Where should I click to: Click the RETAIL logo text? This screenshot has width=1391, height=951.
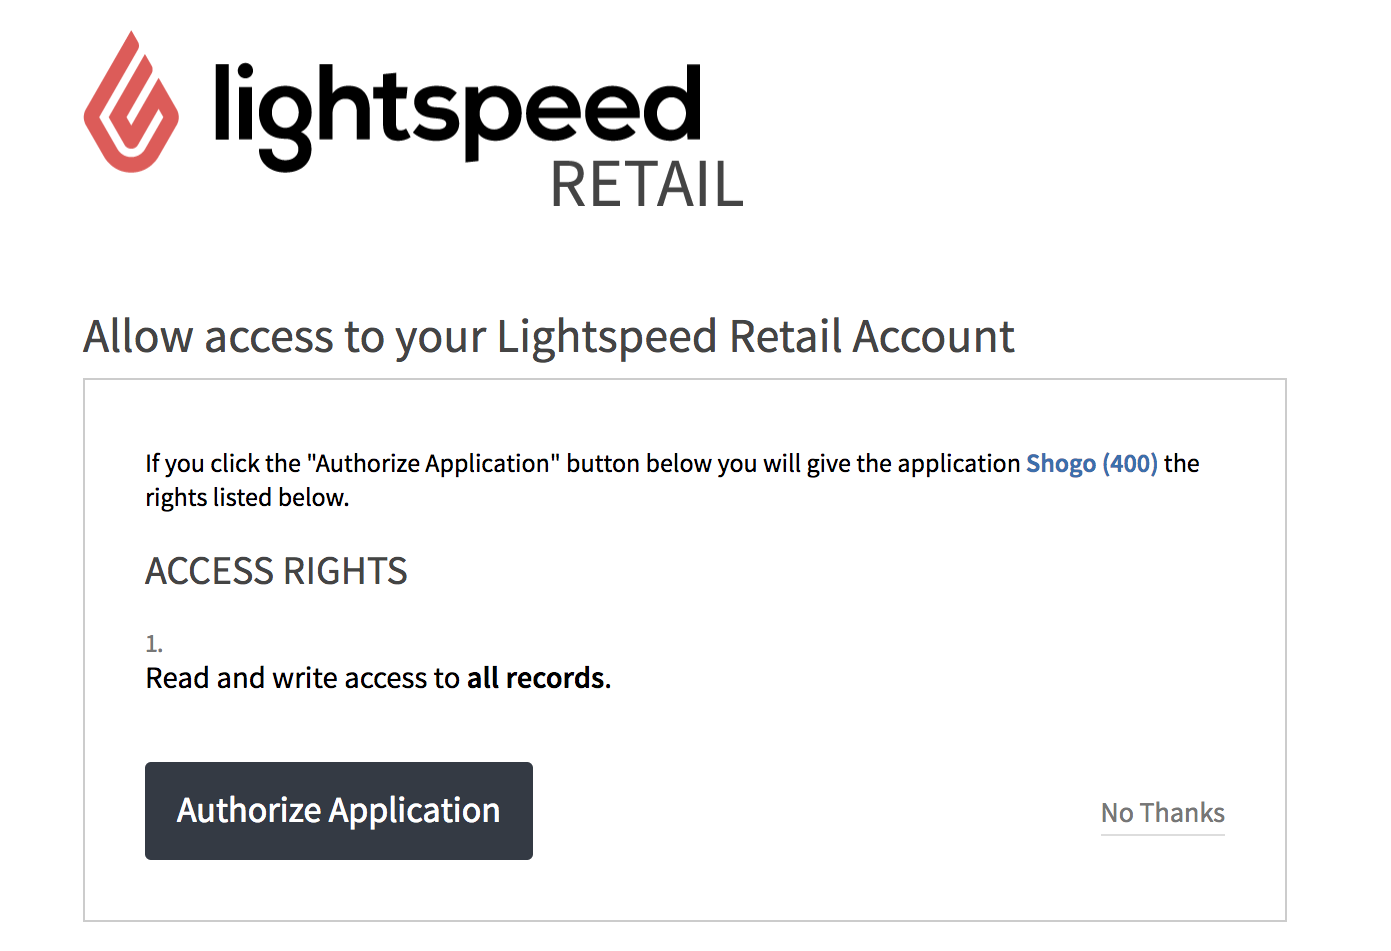click(645, 185)
